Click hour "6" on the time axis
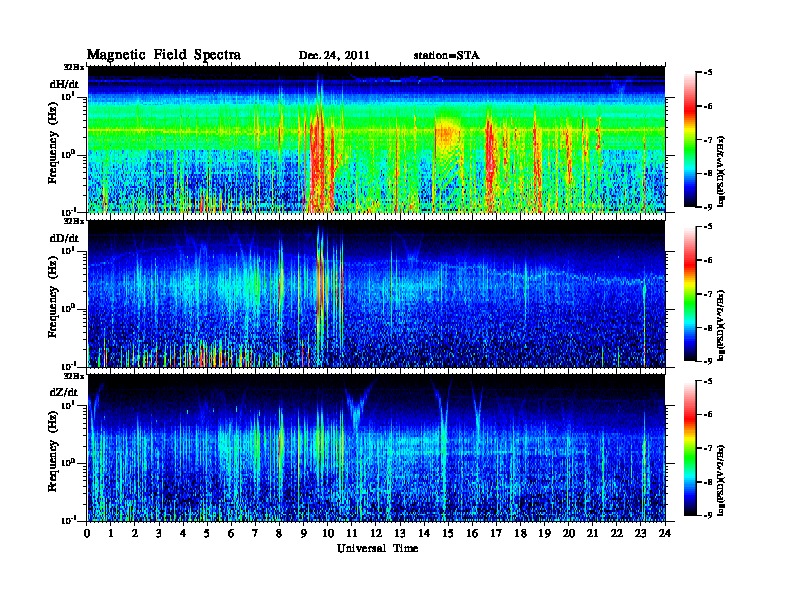792x612 pixels. (231, 534)
